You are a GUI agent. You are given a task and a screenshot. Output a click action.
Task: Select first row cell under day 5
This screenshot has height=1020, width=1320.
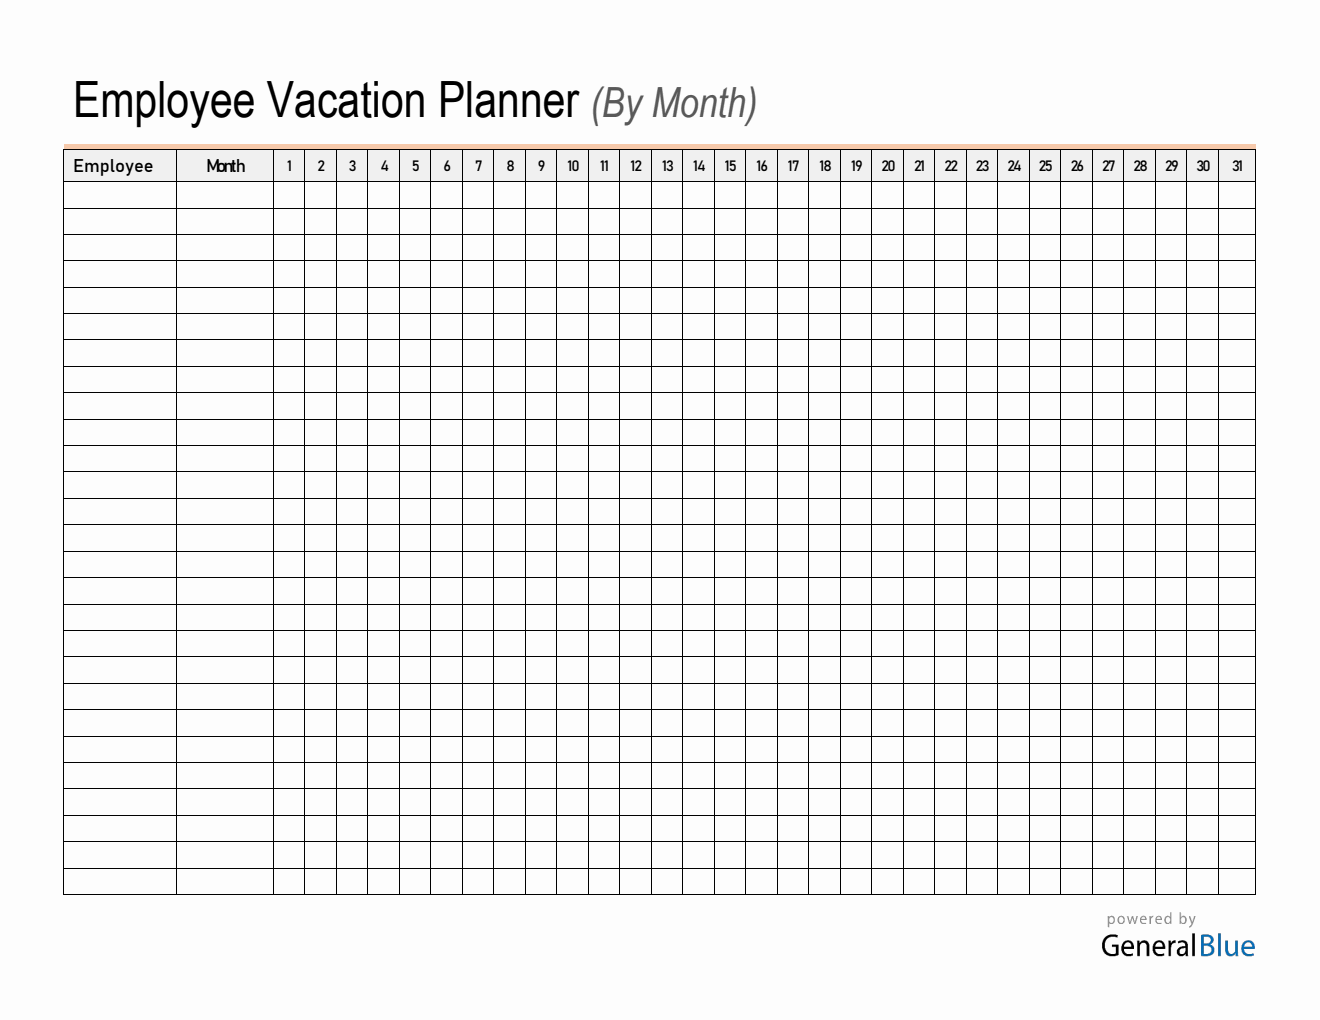click(x=415, y=195)
